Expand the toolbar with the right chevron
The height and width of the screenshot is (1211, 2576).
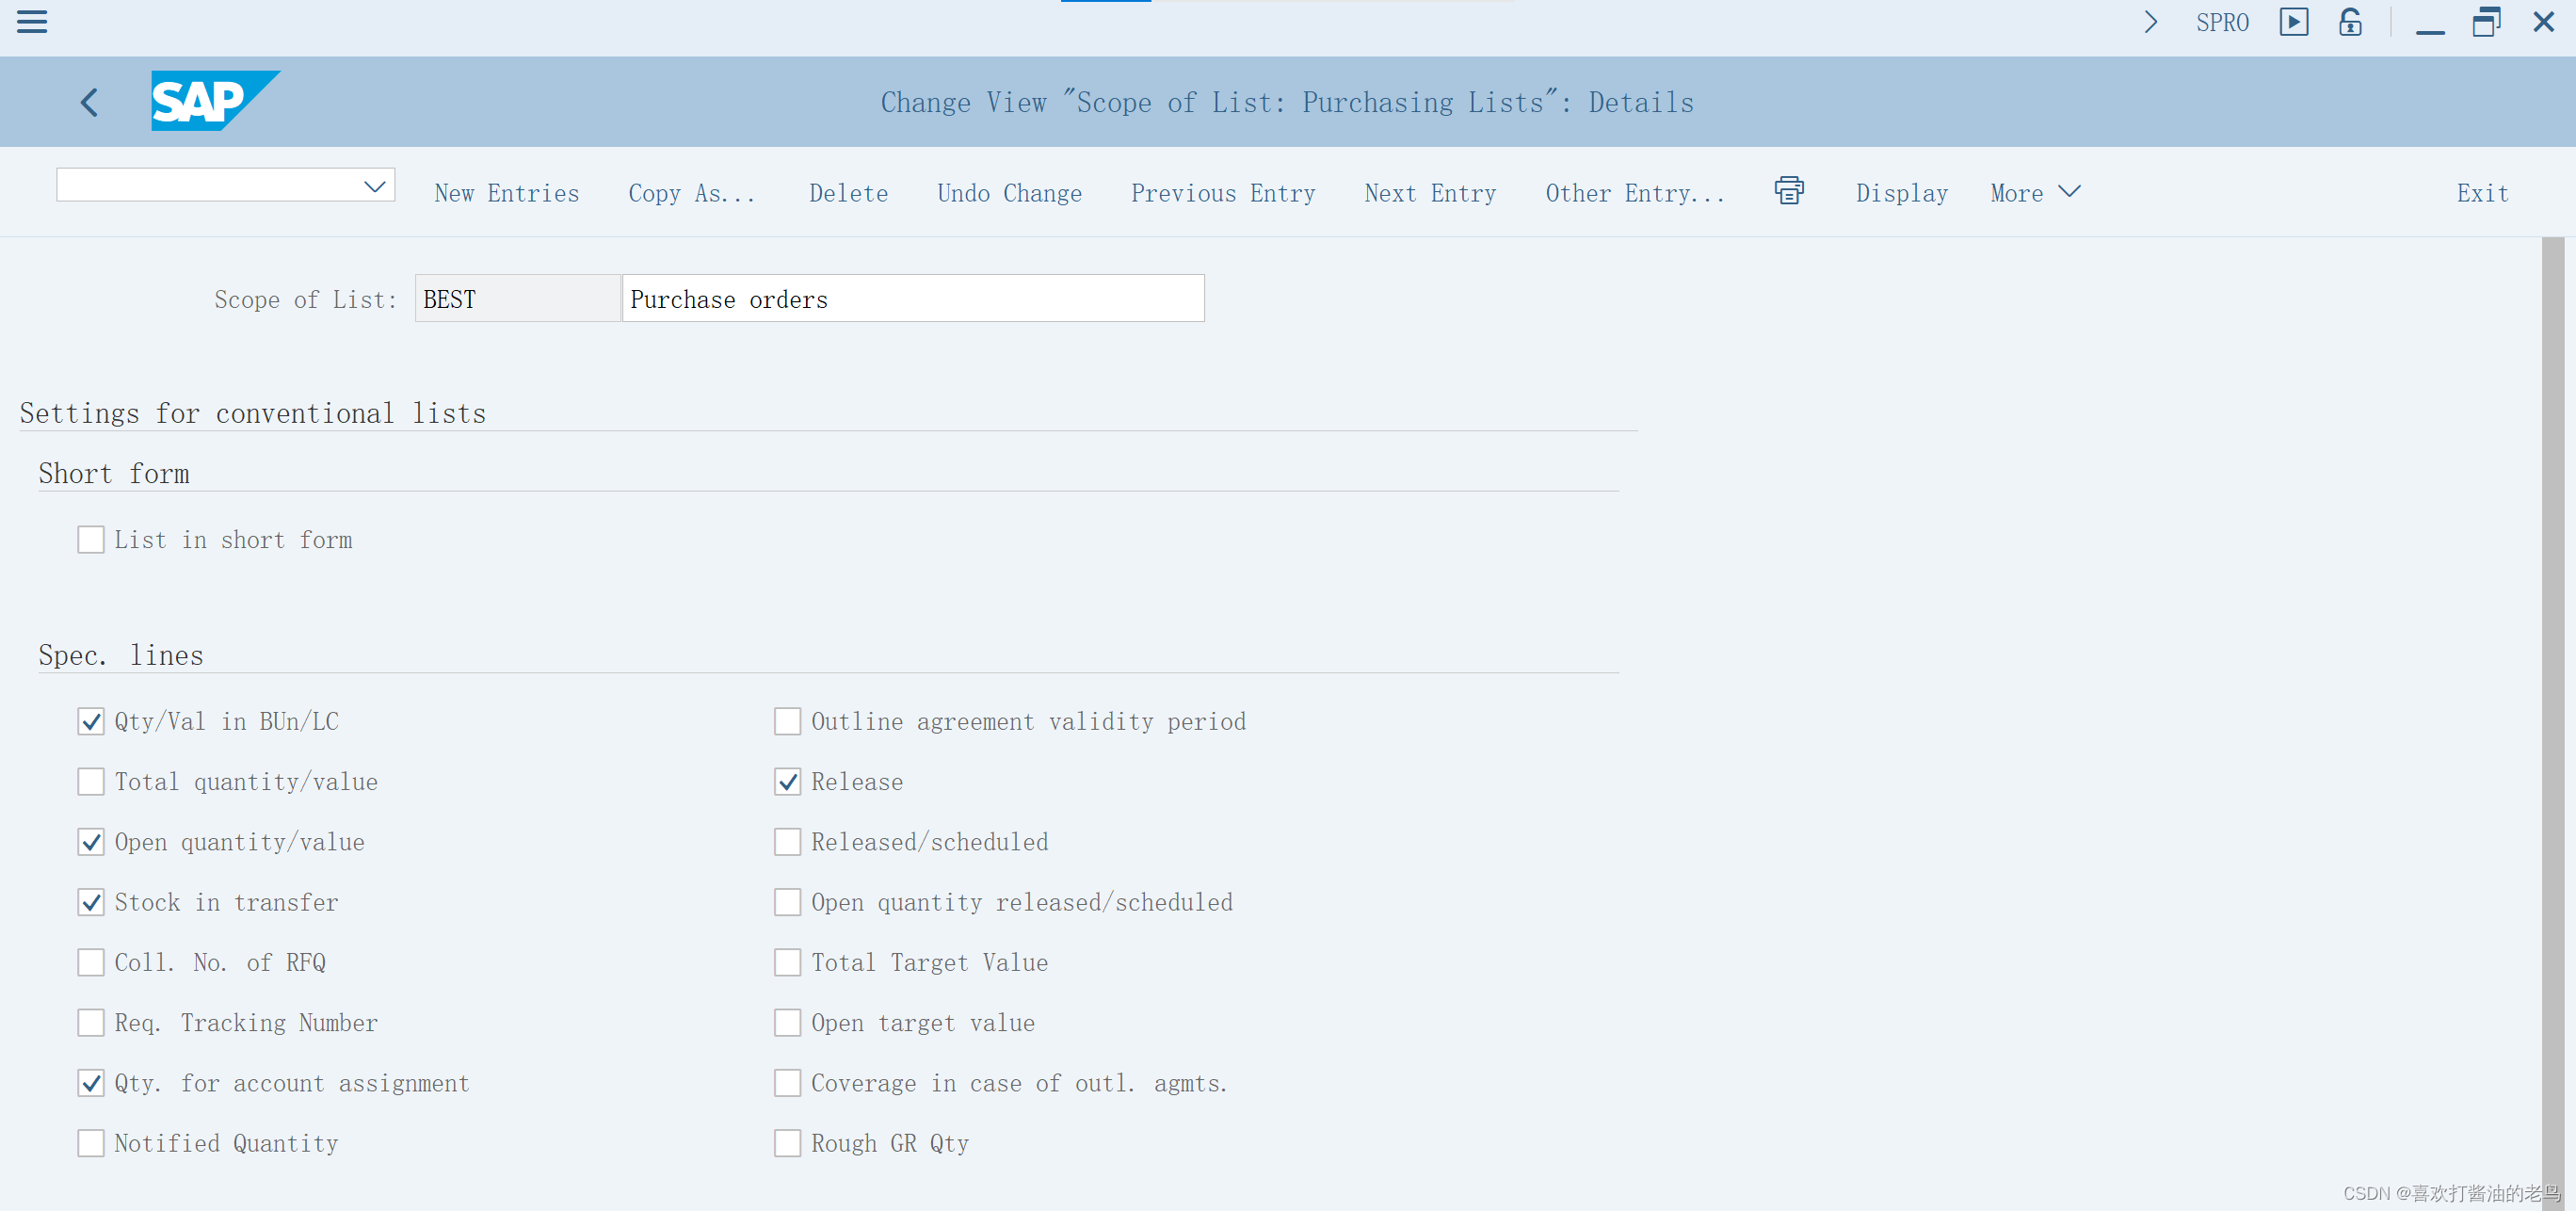tap(2151, 21)
